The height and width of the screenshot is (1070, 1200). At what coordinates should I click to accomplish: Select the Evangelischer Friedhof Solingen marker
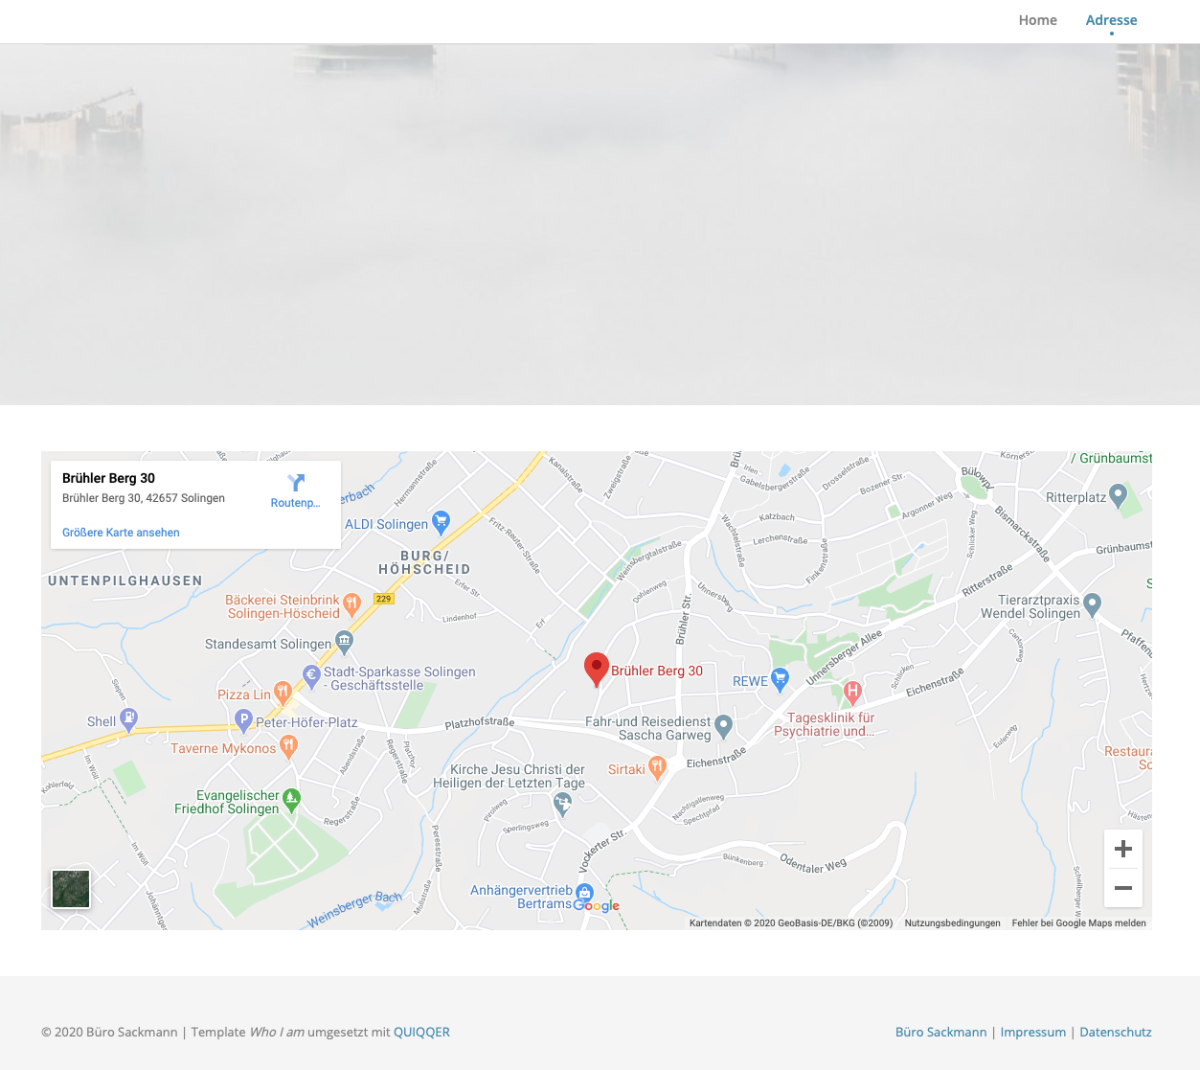point(292,799)
